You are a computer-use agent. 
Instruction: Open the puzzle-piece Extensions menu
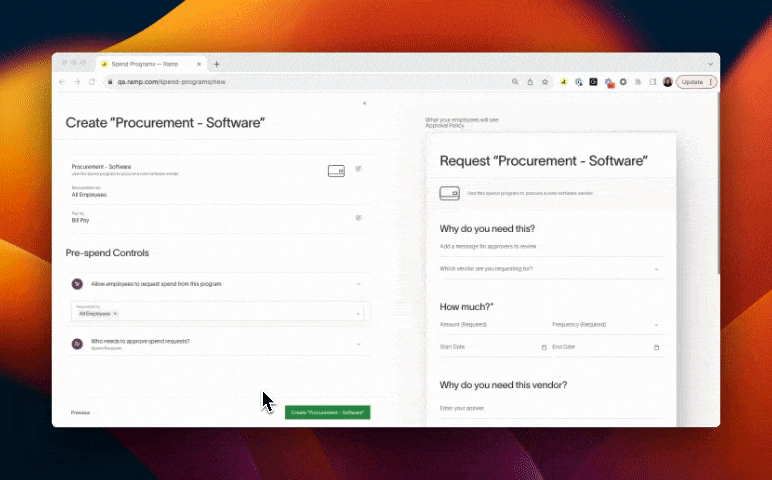pos(638,82)
